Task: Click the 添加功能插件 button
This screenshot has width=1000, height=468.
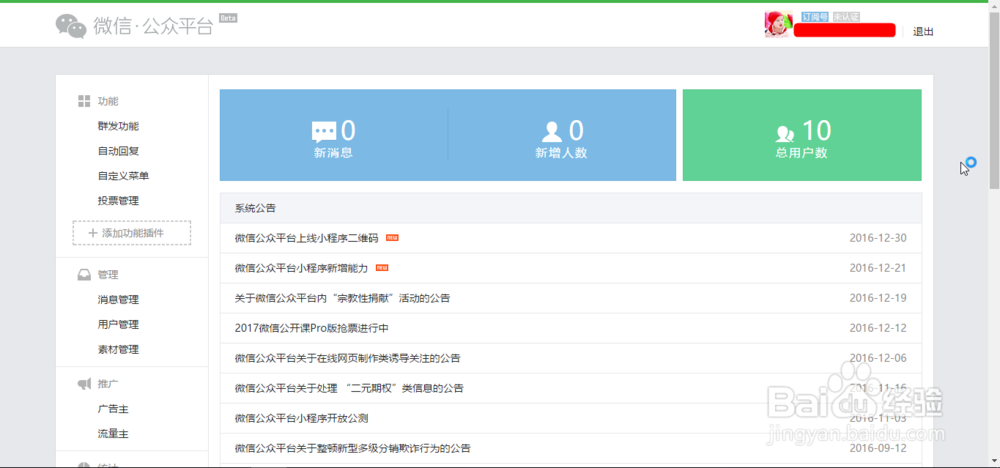Action: coord(132,233)
